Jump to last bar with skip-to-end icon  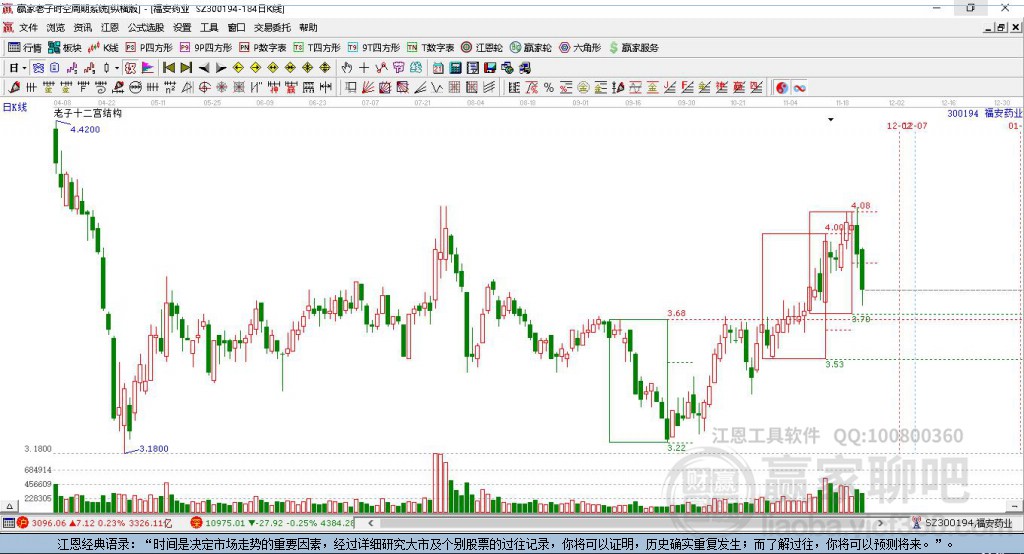(186, 68)
